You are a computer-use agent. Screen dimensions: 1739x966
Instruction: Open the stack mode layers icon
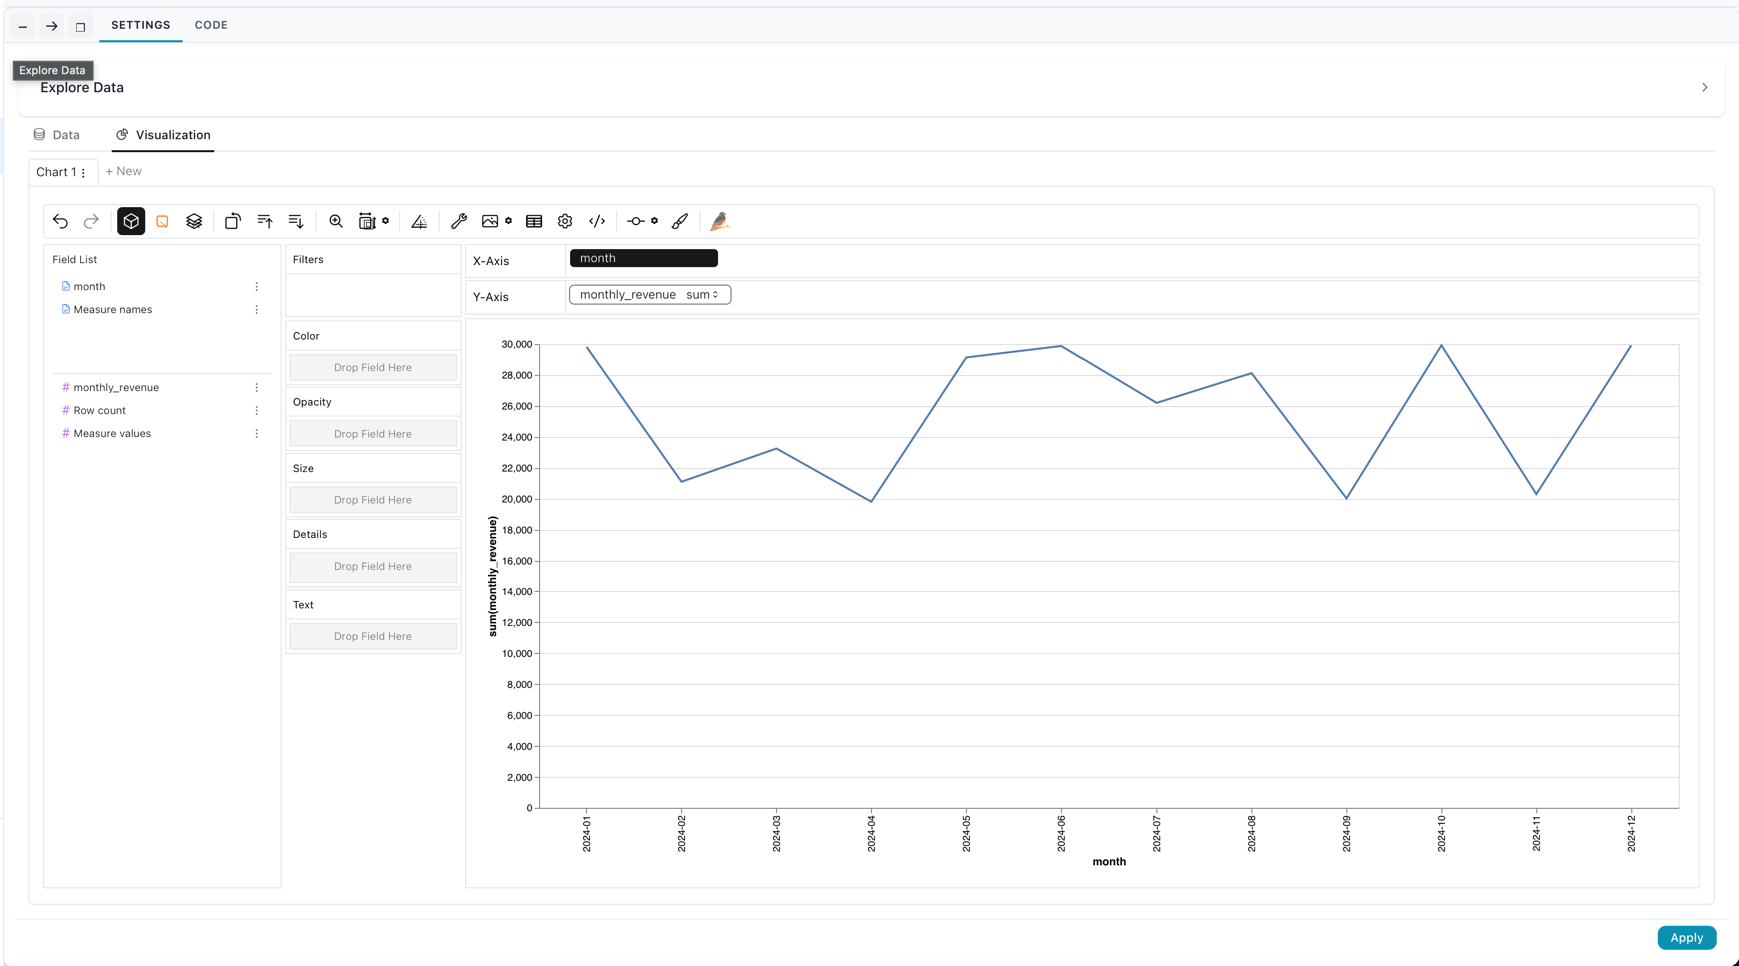point(194,221)
